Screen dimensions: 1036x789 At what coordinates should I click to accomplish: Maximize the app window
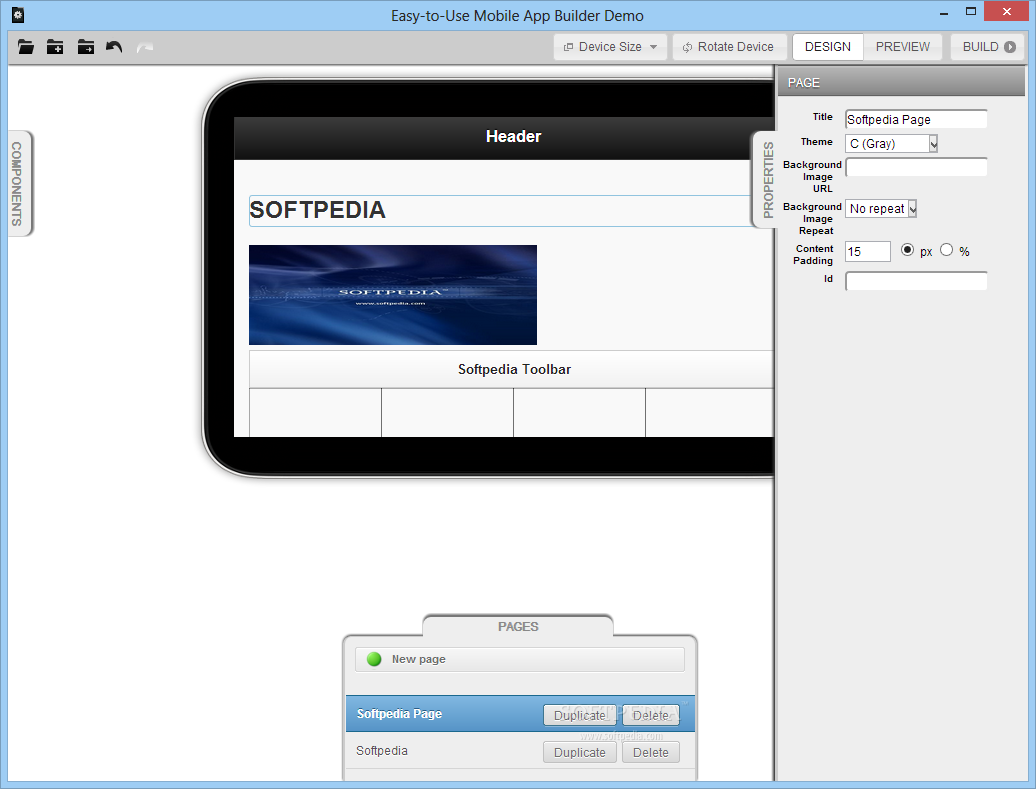[971, 11]
